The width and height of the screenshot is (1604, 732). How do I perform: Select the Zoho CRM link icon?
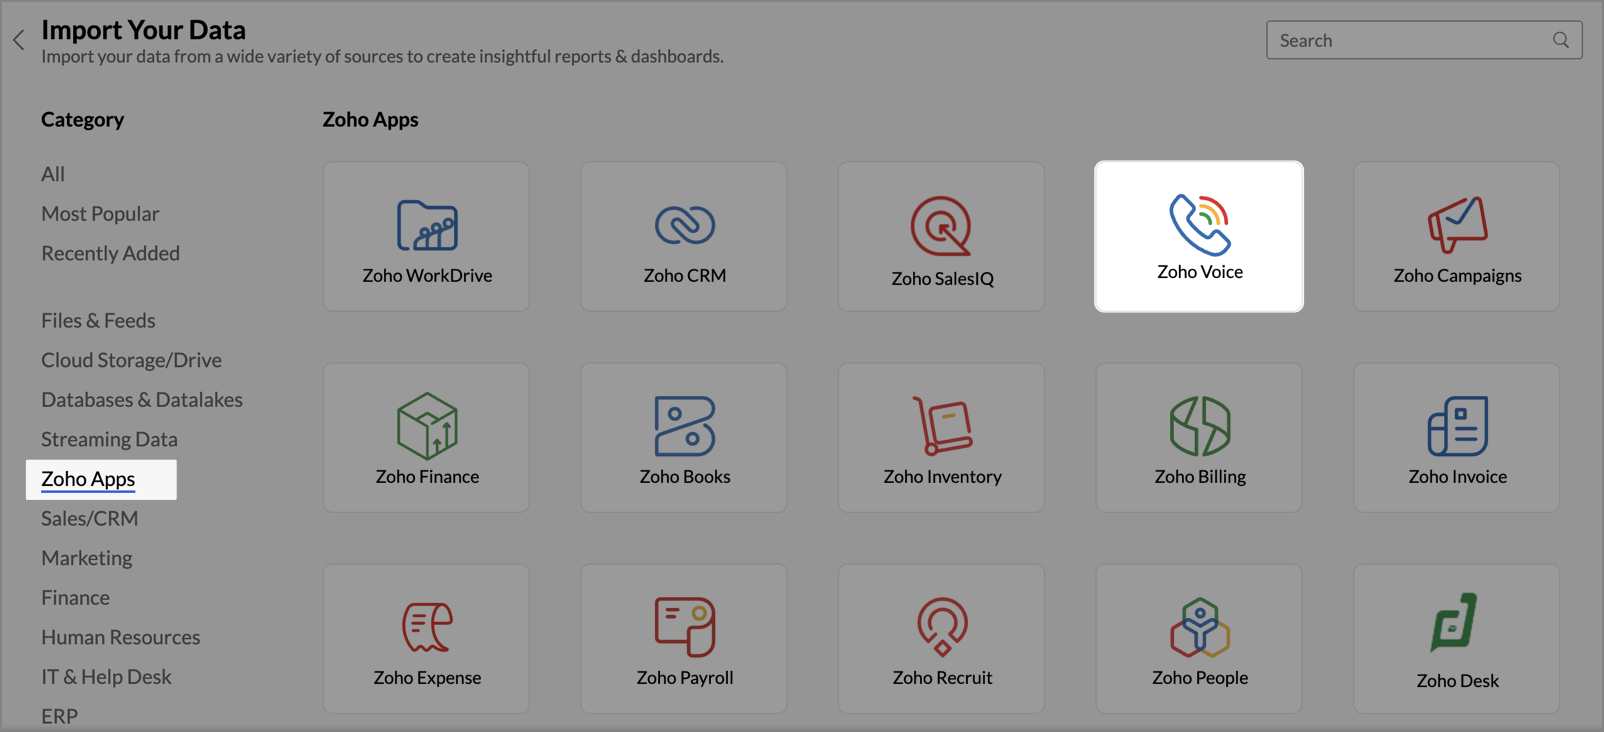[685, 225]
